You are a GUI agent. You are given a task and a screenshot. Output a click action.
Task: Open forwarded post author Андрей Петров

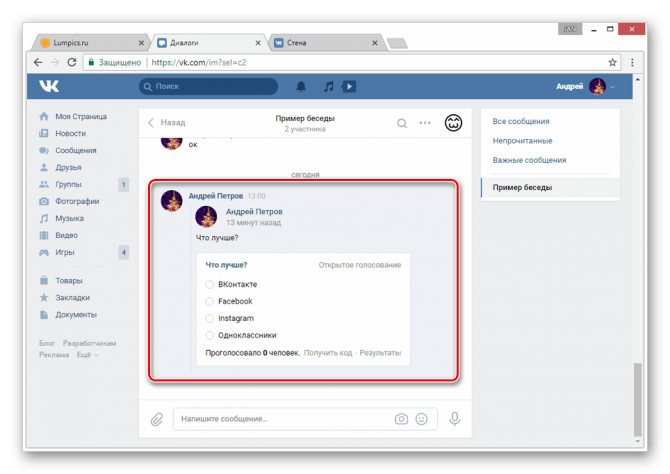(x=254, y=212)
